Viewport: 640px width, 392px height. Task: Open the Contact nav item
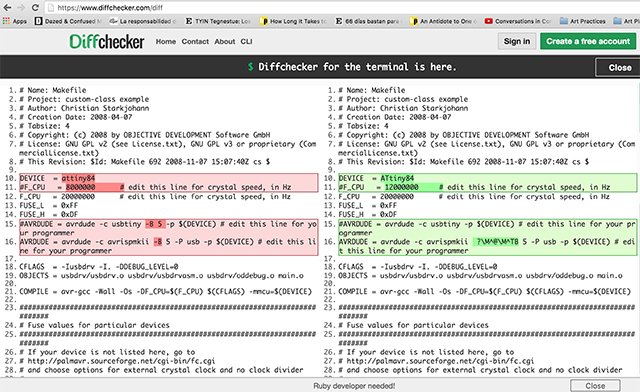[195, 41]
